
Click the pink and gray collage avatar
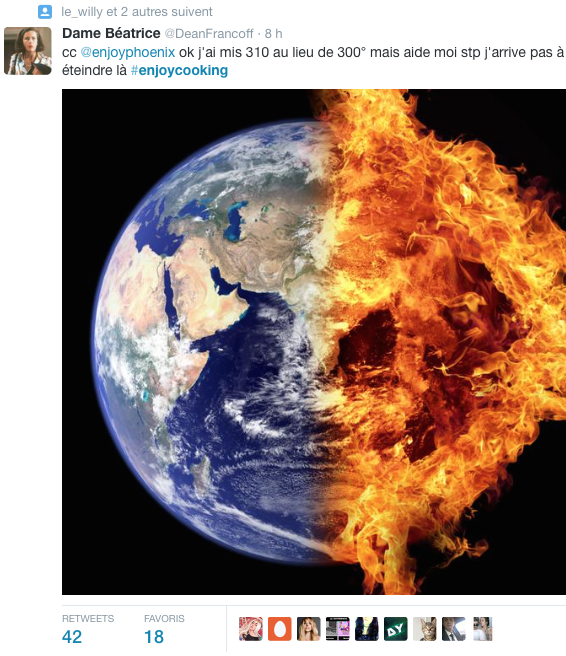[338, 629]
